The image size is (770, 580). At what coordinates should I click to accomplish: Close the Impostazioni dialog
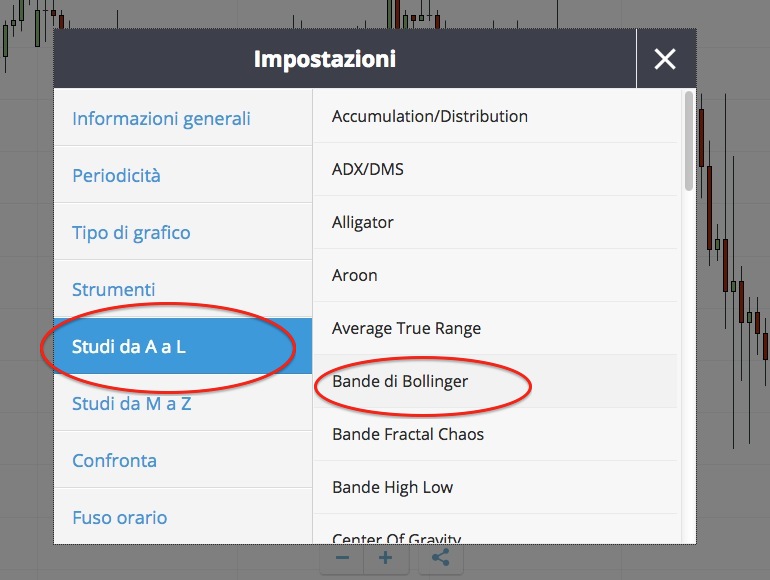click(x=665, y=59)
